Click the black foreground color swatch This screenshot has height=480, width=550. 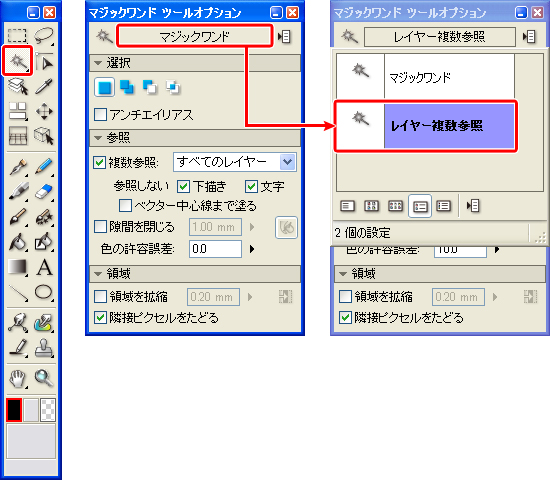14,409
